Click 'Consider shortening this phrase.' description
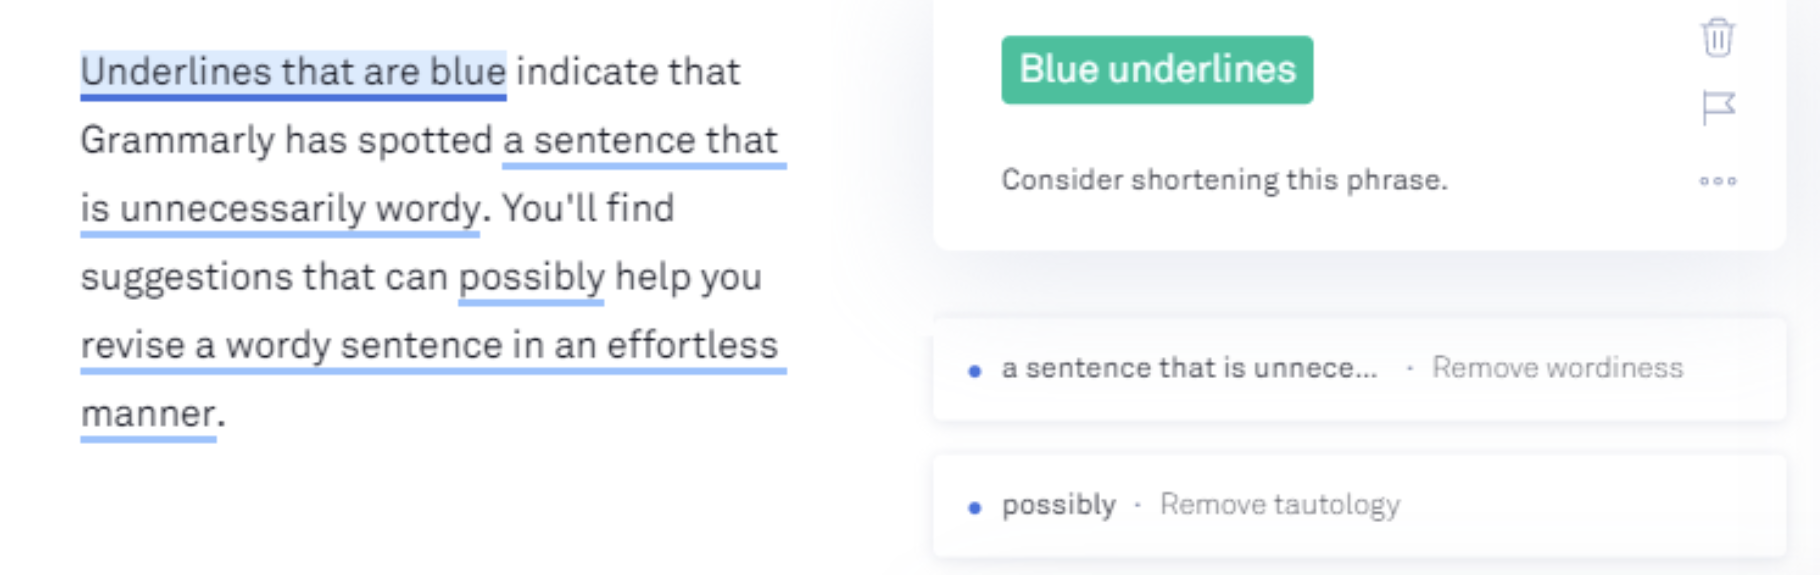 tap(1224, 180)
